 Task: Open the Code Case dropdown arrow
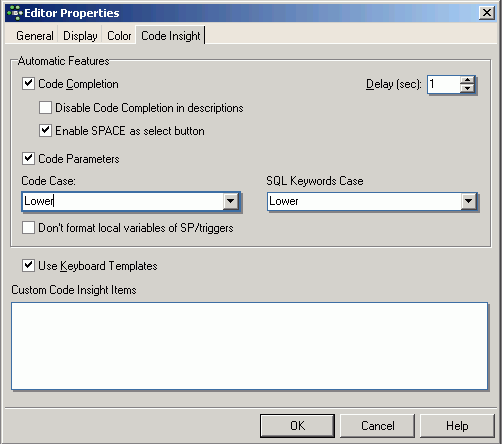pos(230,201)
